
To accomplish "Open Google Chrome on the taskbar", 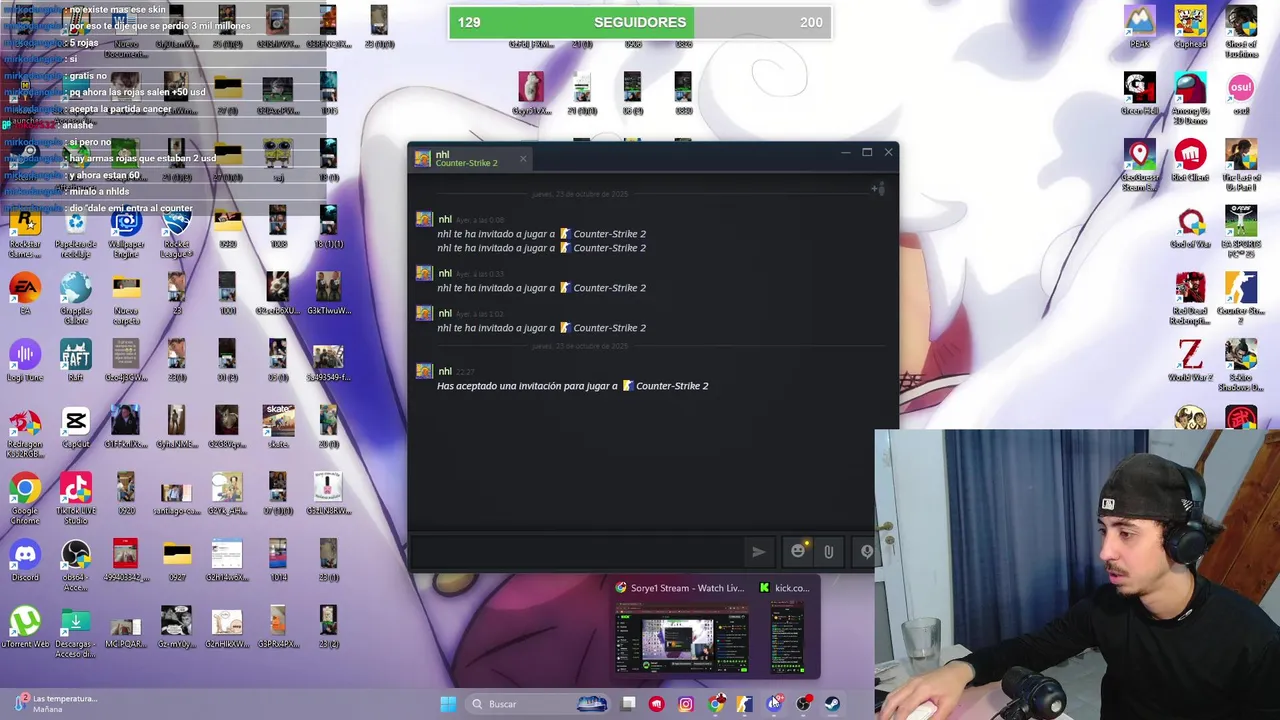I will pyautogui.click(x=715, y=704).
